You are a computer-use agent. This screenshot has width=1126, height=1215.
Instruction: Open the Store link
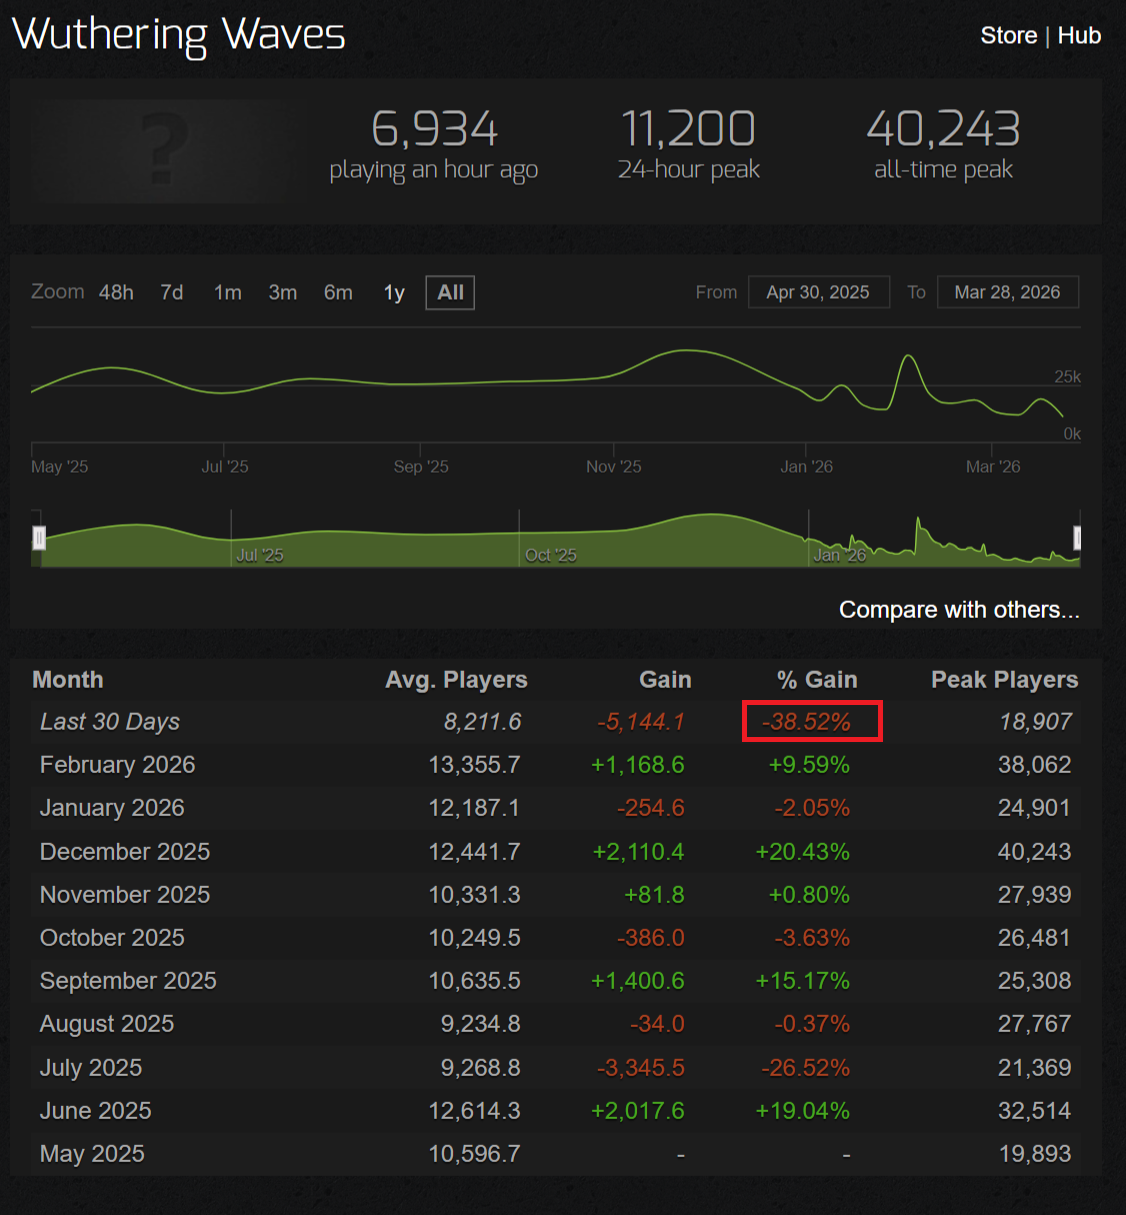pyautogui.click(x=1008, y=35)
